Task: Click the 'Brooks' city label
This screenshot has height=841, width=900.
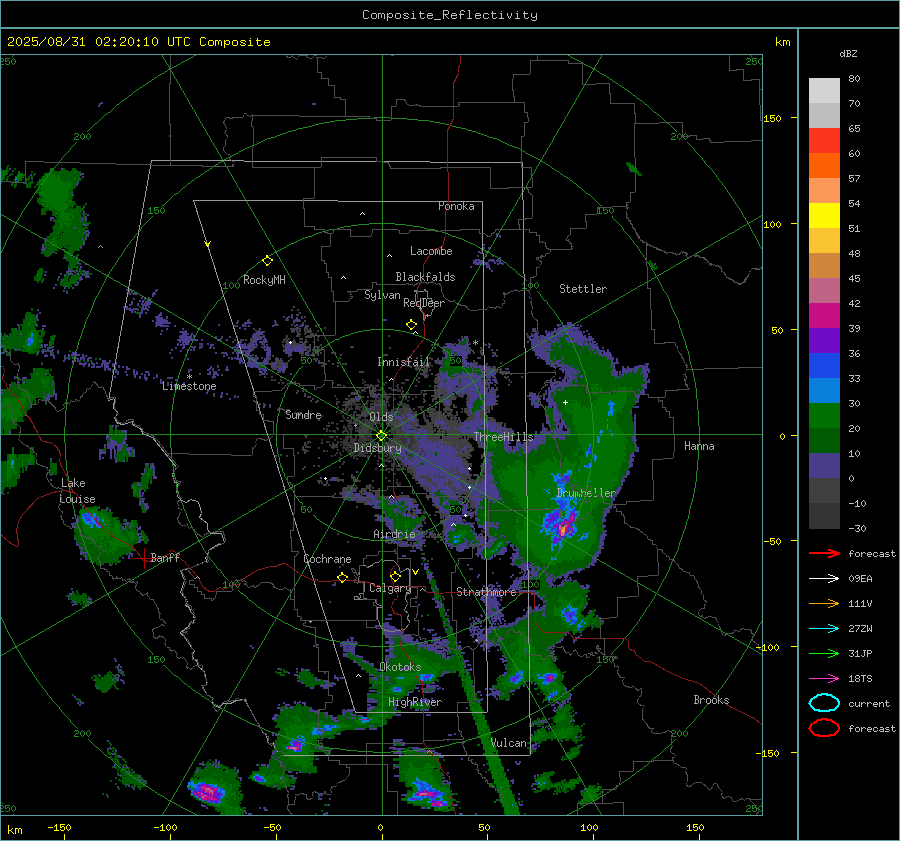Action: [711, 700]
